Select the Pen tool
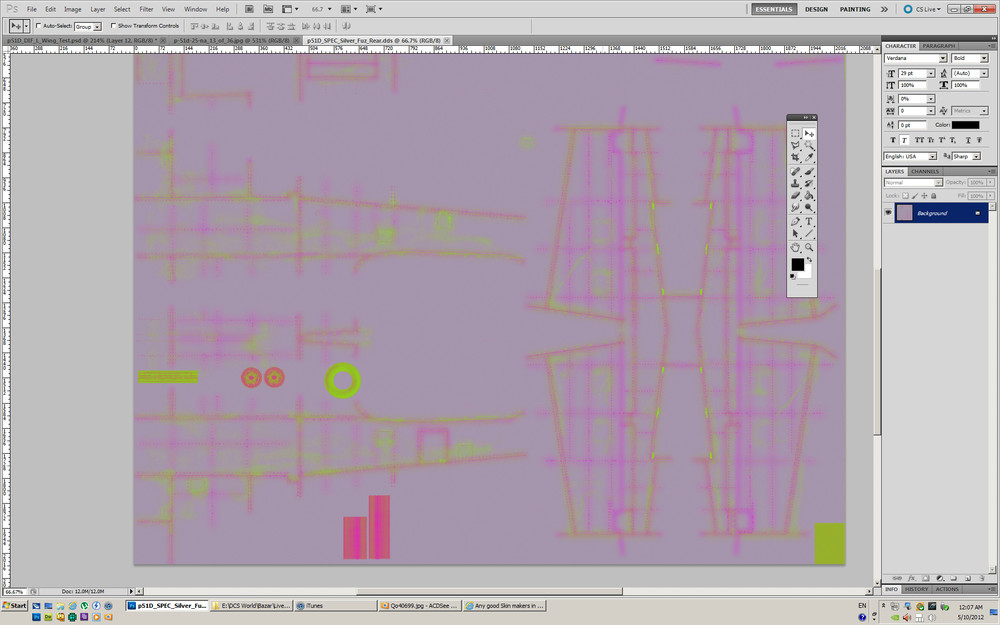The image size is (1000, 625). [x=796, y=221]
